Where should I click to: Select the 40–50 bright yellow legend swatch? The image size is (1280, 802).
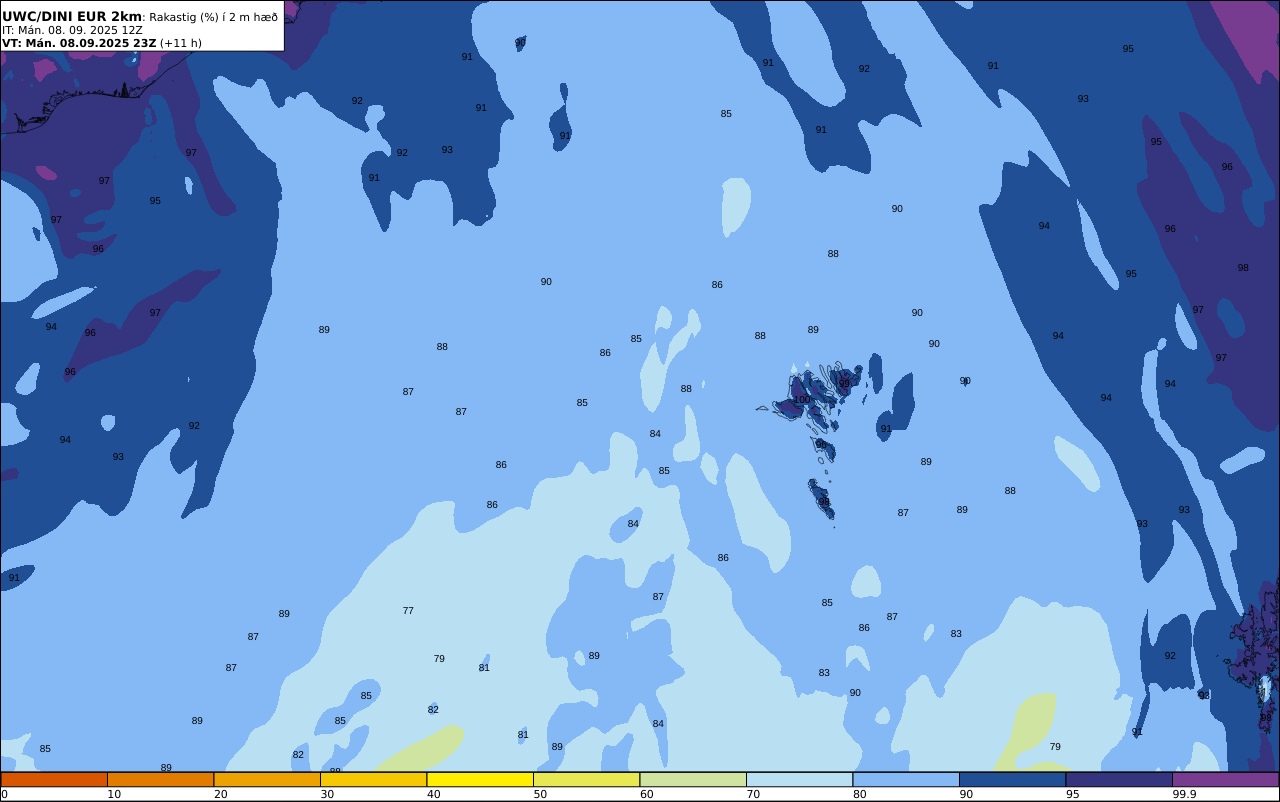(480, 779)
